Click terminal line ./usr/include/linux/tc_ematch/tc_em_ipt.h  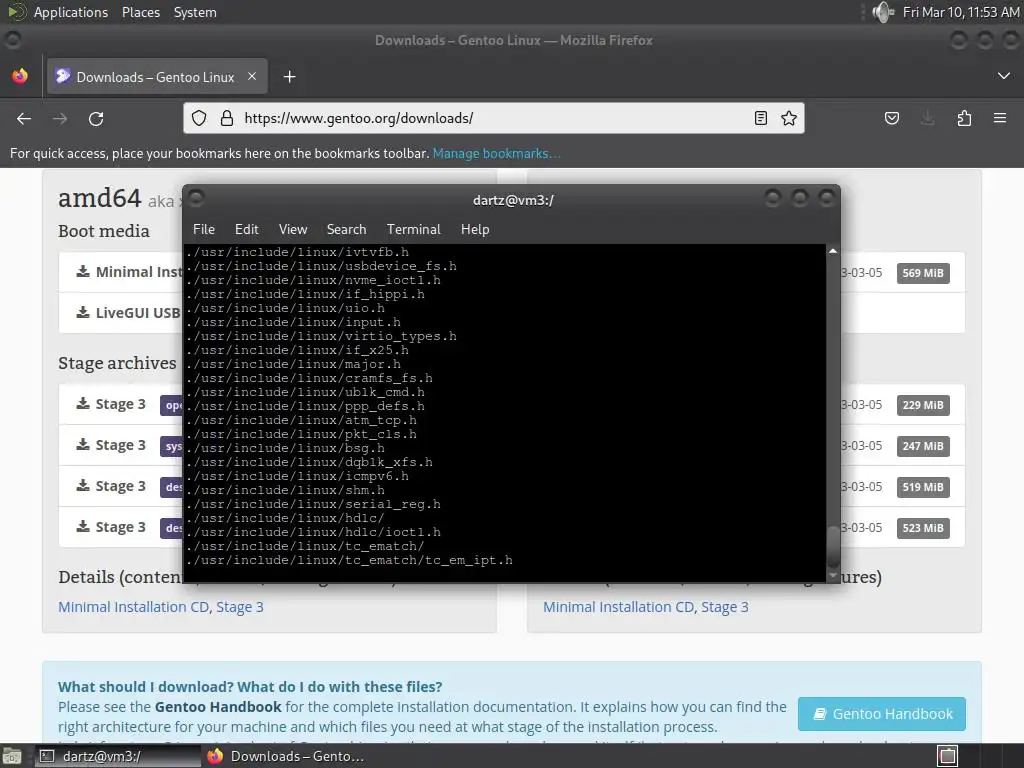[349, 560]
